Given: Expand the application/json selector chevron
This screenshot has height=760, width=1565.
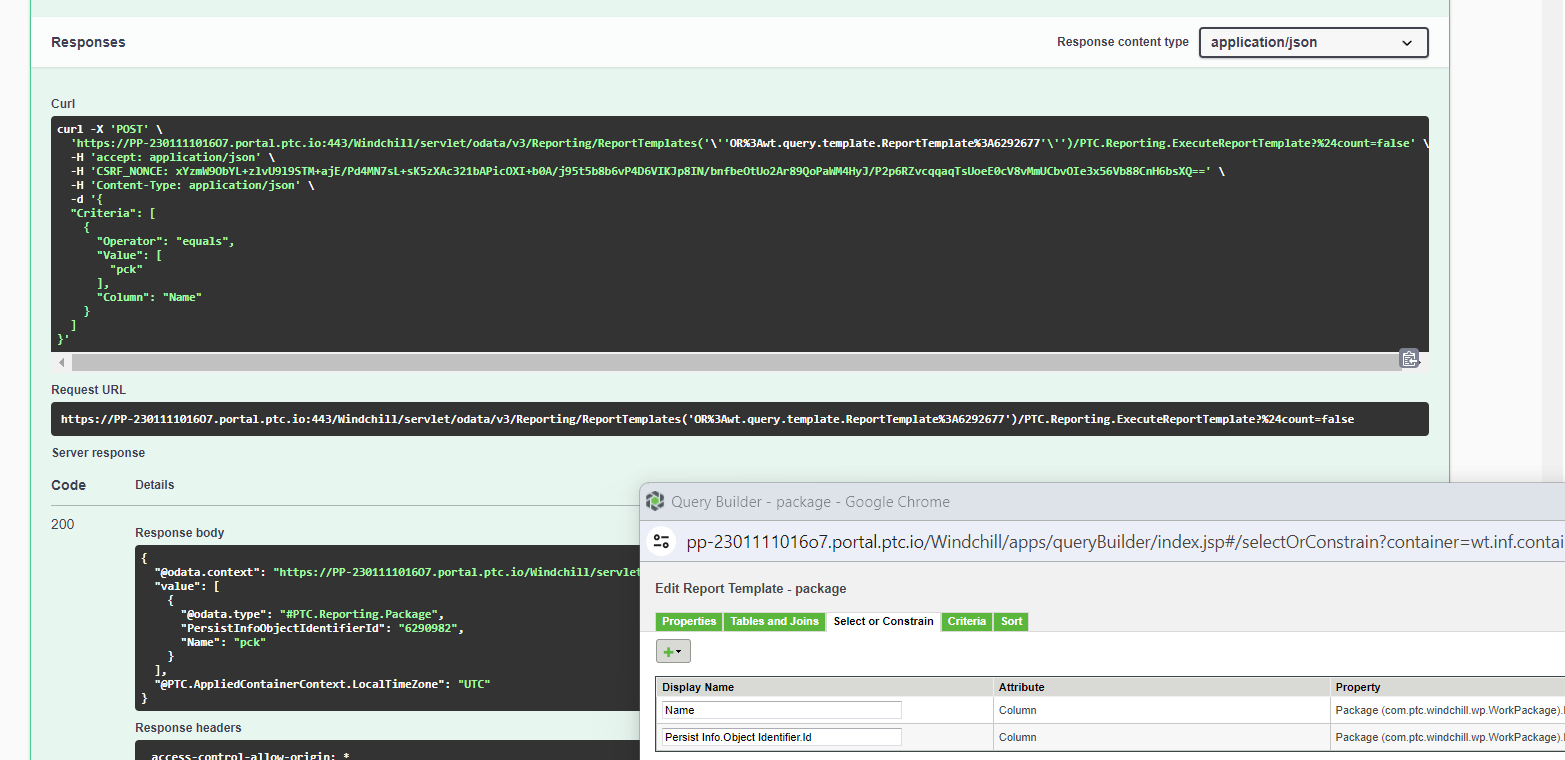Looking at the screenshot, I should (x=1407, y=42).
